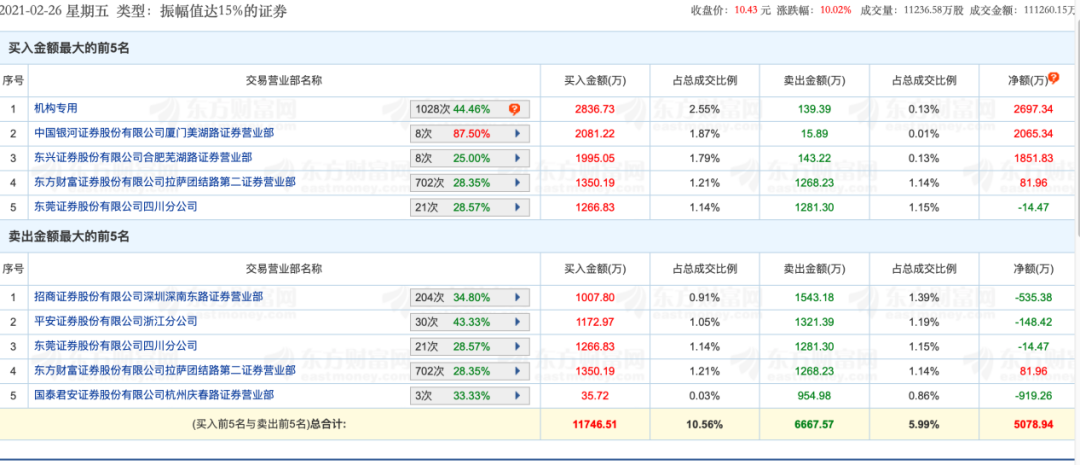Click the 买入金额(万) column header in top table
Image resolution: width=1080 pixels, height=465 pixels.
click(594, 81)
